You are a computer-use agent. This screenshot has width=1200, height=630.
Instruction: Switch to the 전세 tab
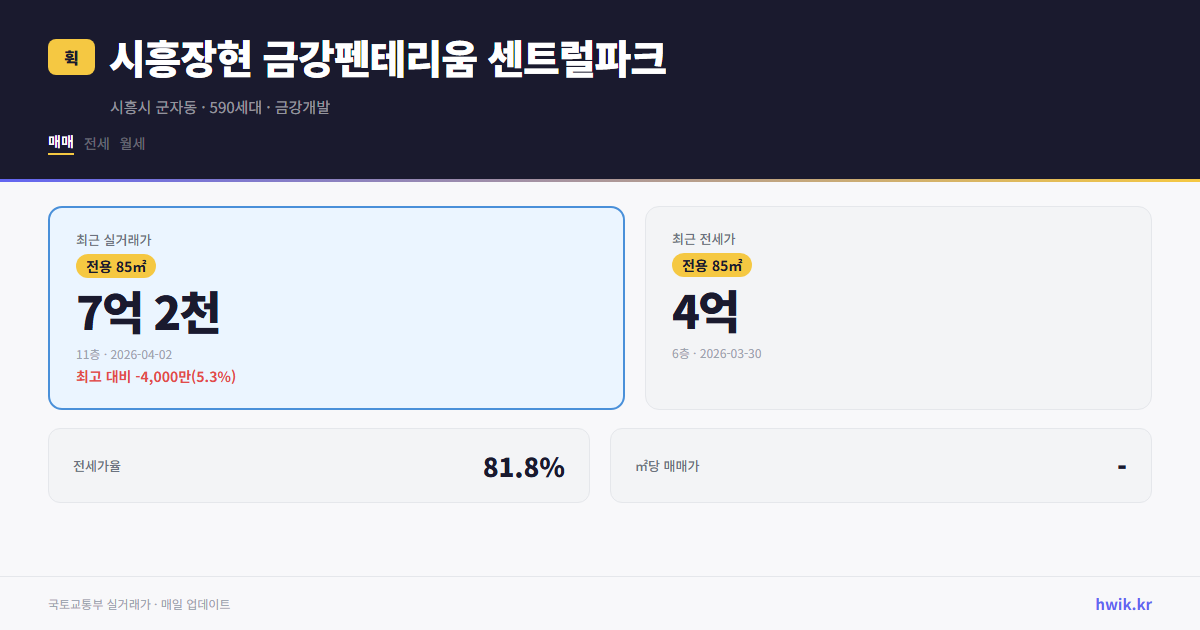click(94, 143)
